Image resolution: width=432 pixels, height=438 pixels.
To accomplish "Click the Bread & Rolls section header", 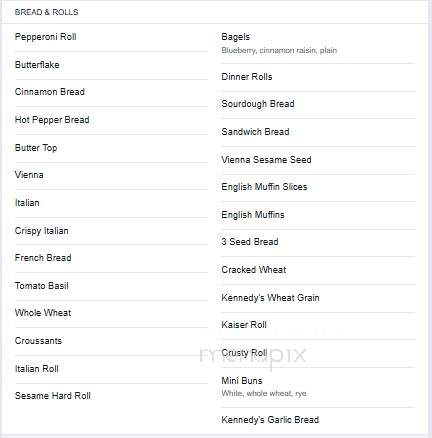I will pos(46,12).
